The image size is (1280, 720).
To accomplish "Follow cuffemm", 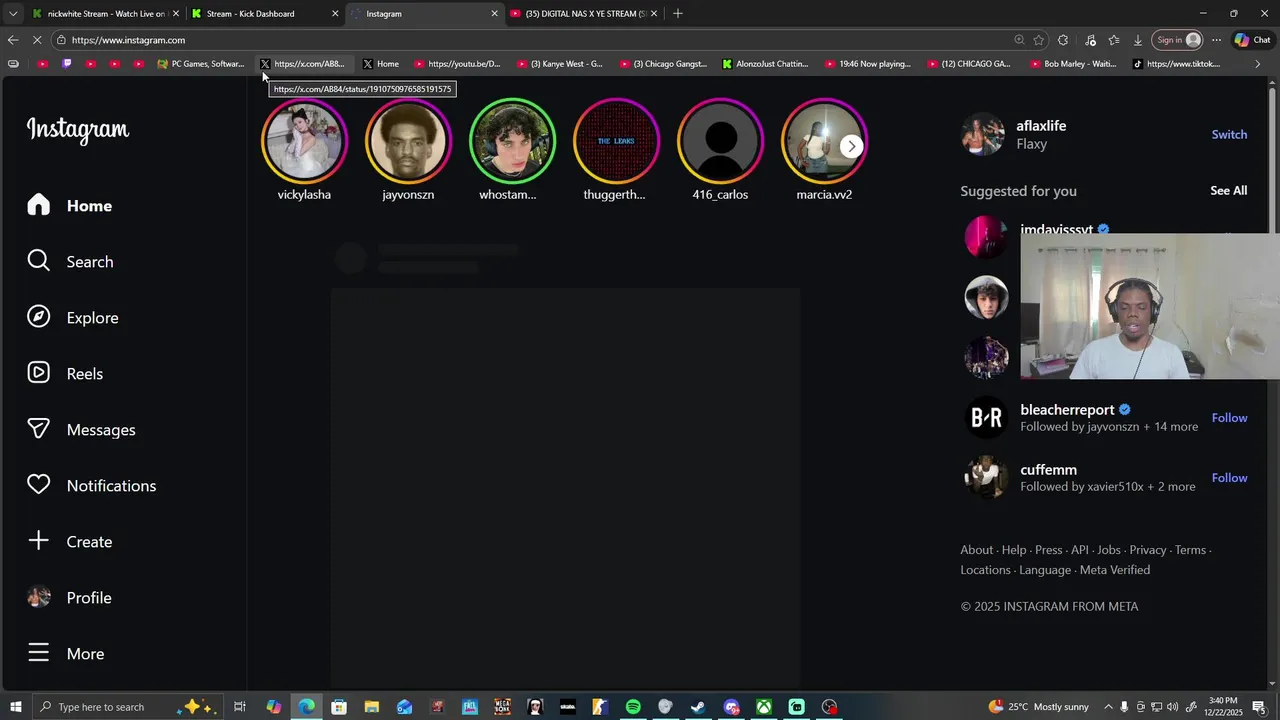I will [x=1229, y=478].
